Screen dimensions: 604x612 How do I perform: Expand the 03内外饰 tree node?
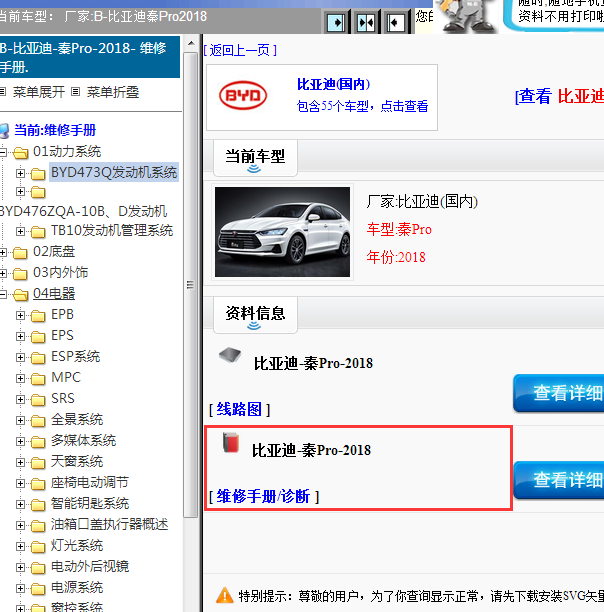(3, 274)
